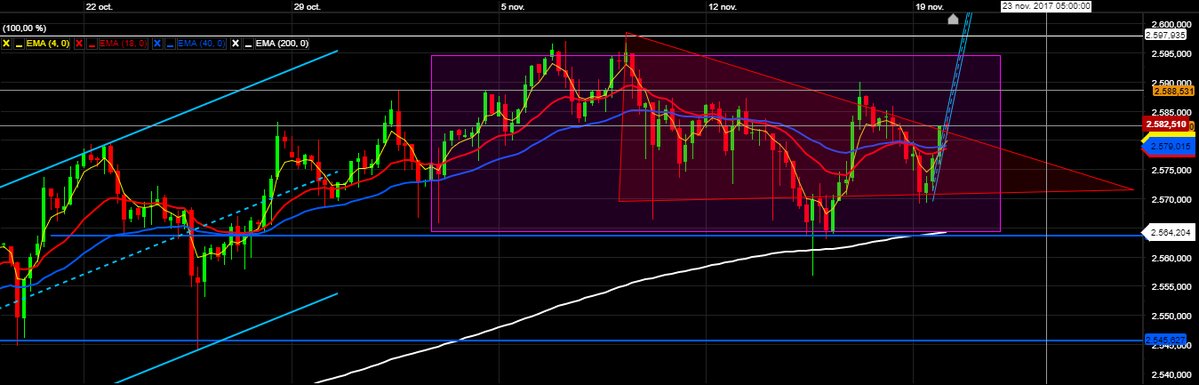The height and width of the screenshot is (385, 1199).
Task: Click the blue 2.545,627 price level tag
Action: pos(1165,339)
